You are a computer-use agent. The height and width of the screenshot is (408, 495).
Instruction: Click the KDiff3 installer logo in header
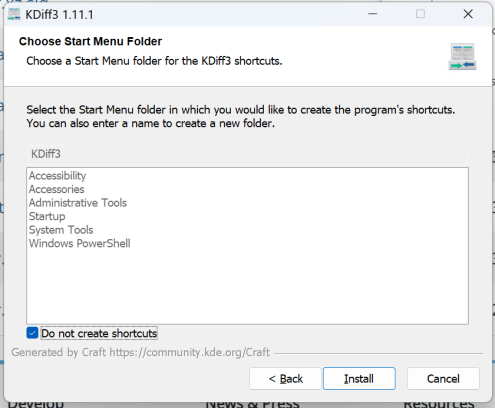[462, 56]
